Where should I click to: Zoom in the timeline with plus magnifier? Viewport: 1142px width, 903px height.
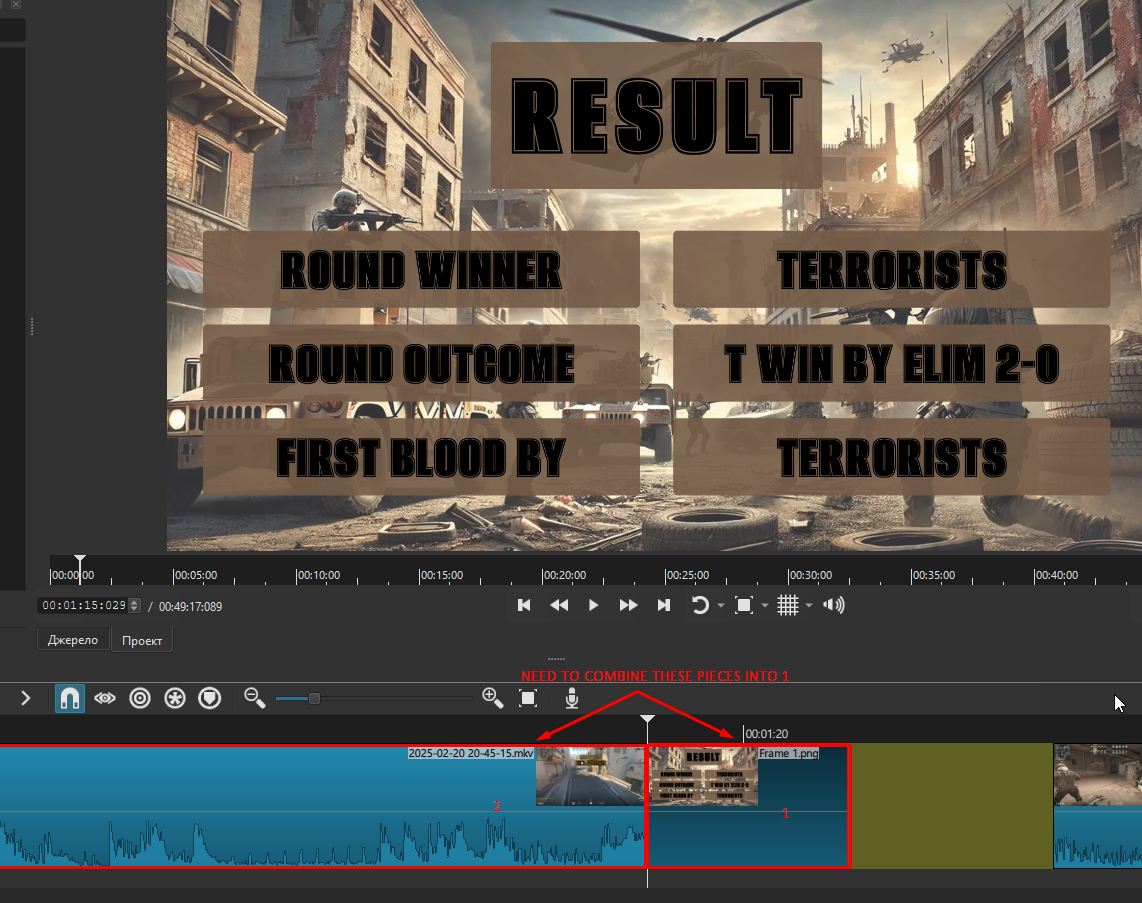point(493,698)
